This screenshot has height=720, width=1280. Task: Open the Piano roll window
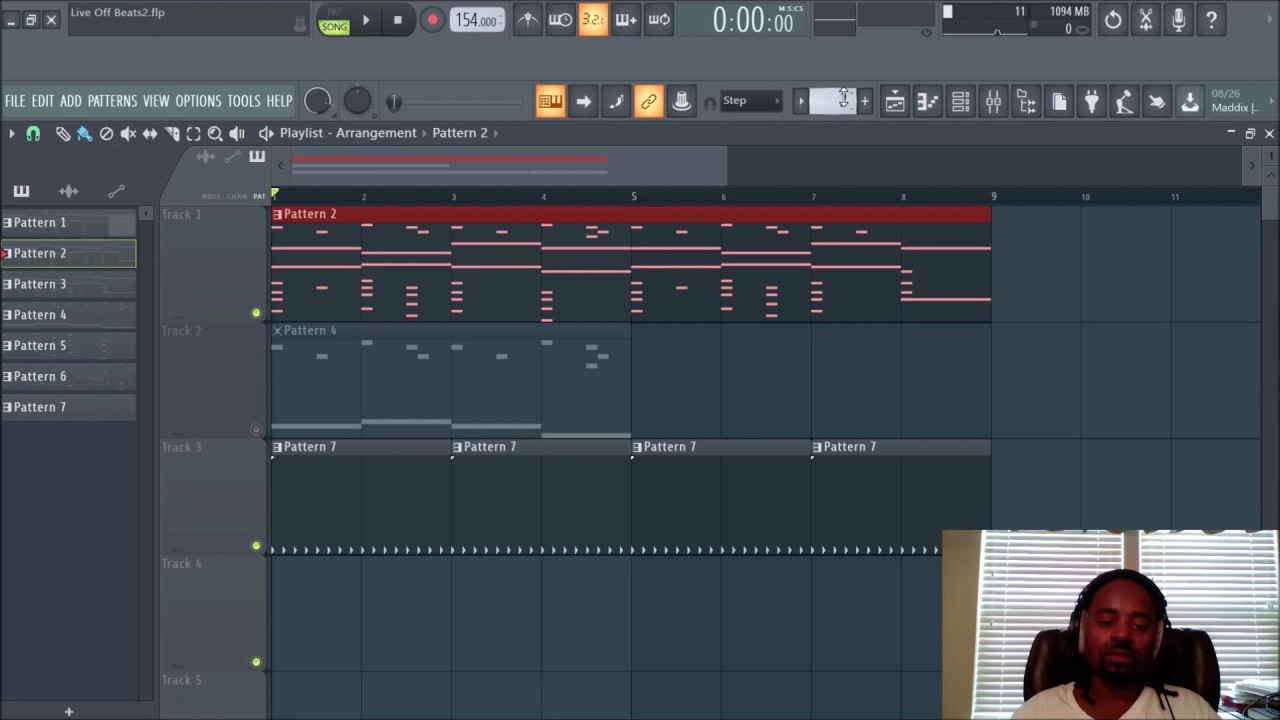pyautogui.click(x=925, y=101)
